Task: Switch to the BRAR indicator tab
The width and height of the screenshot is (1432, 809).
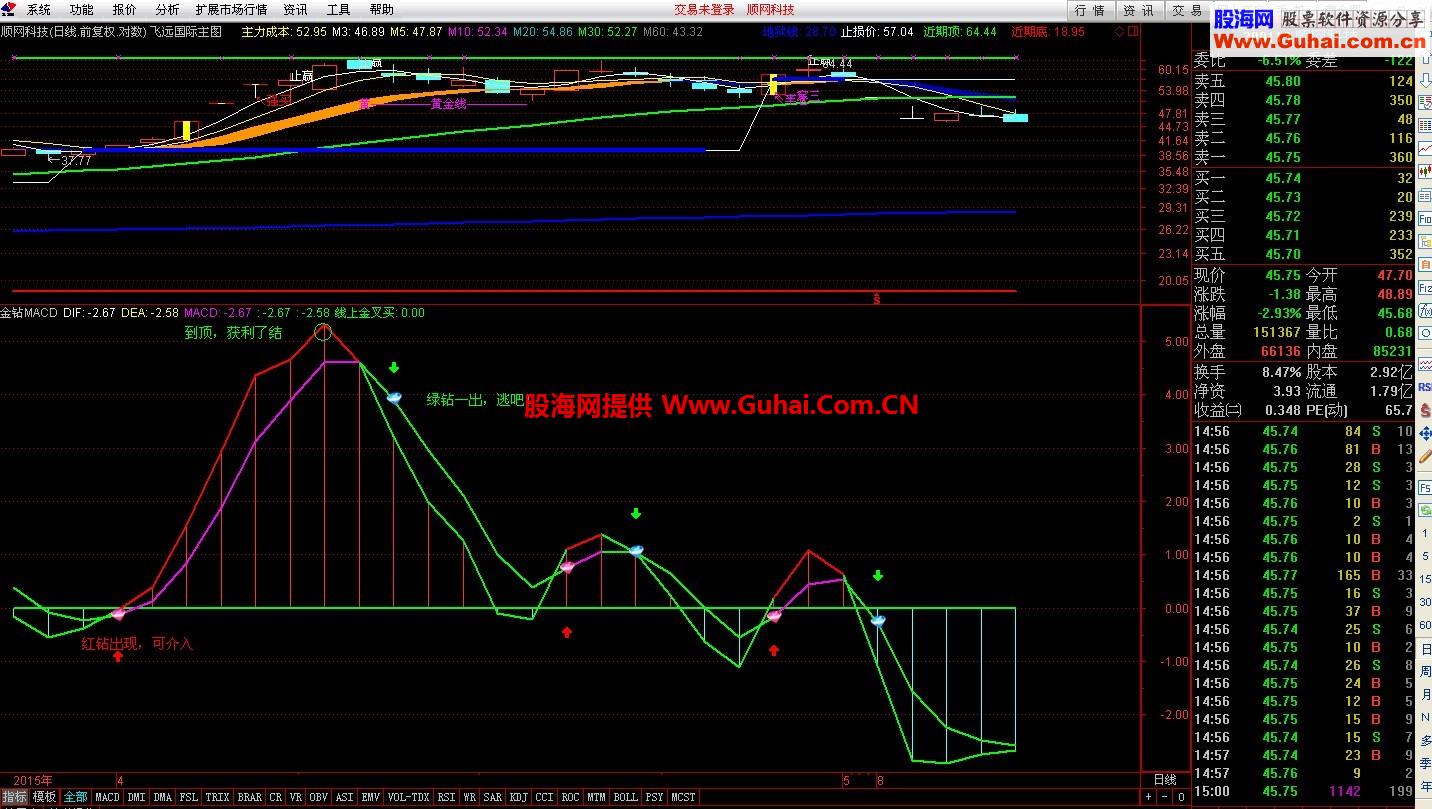Action: pyautogui.click(x=249, y=797)
